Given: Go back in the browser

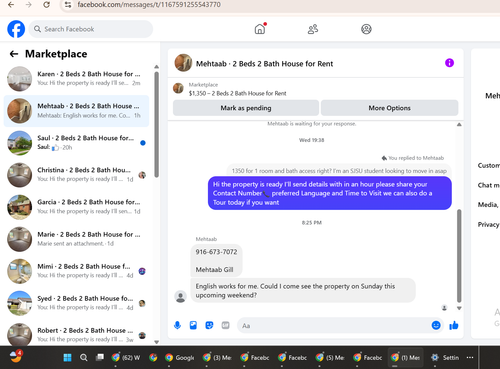Looking at the screenshot, I should (11, 5).
